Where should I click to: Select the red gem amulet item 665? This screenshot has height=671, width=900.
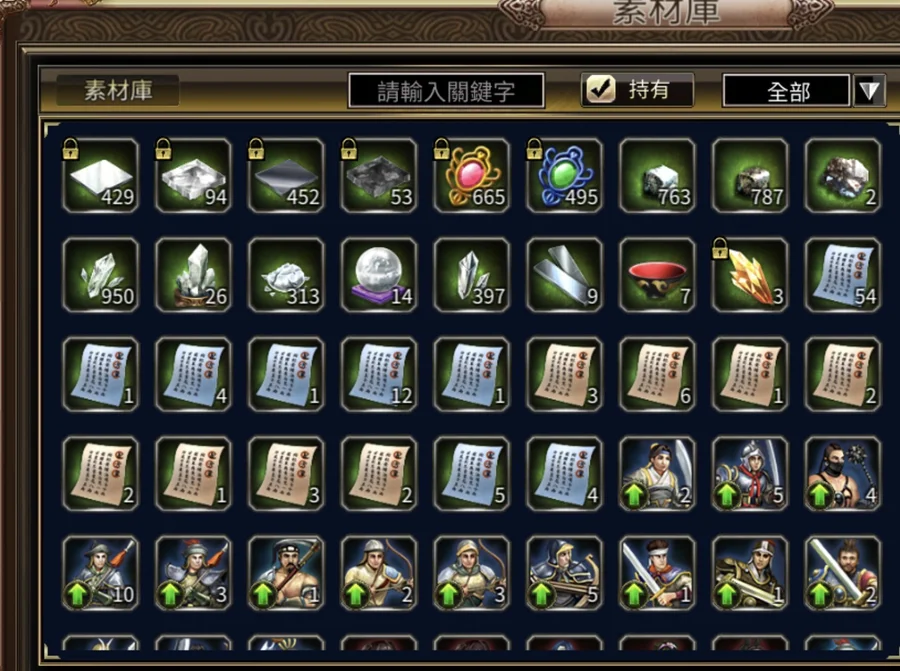click(x=472, y=176)
